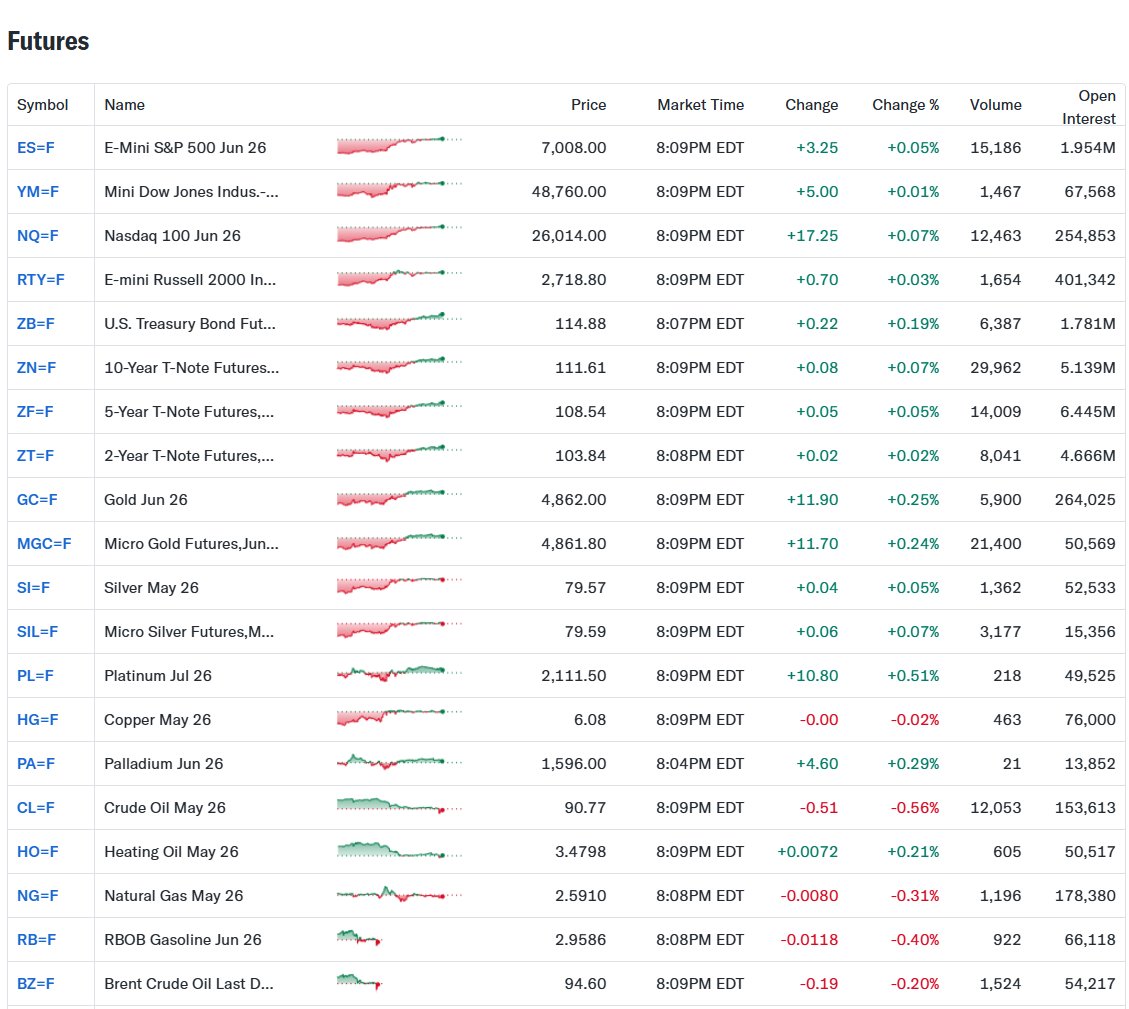Sort the table by Price column
1129x1009 pixels.
[x=588, y=105]
